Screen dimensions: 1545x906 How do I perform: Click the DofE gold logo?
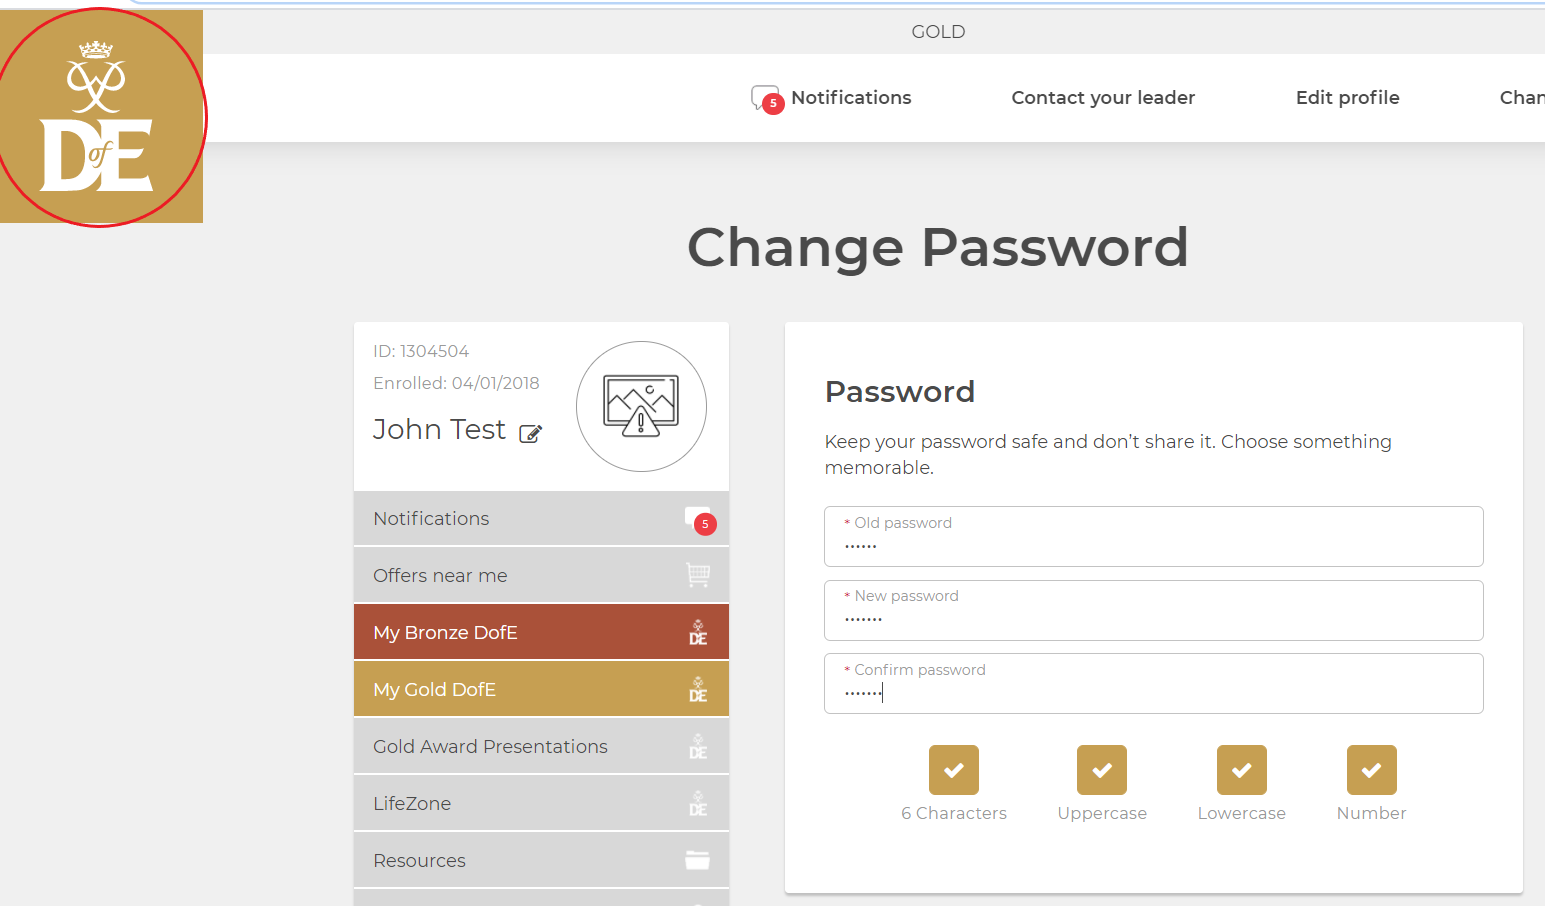[x=101, y=117]
